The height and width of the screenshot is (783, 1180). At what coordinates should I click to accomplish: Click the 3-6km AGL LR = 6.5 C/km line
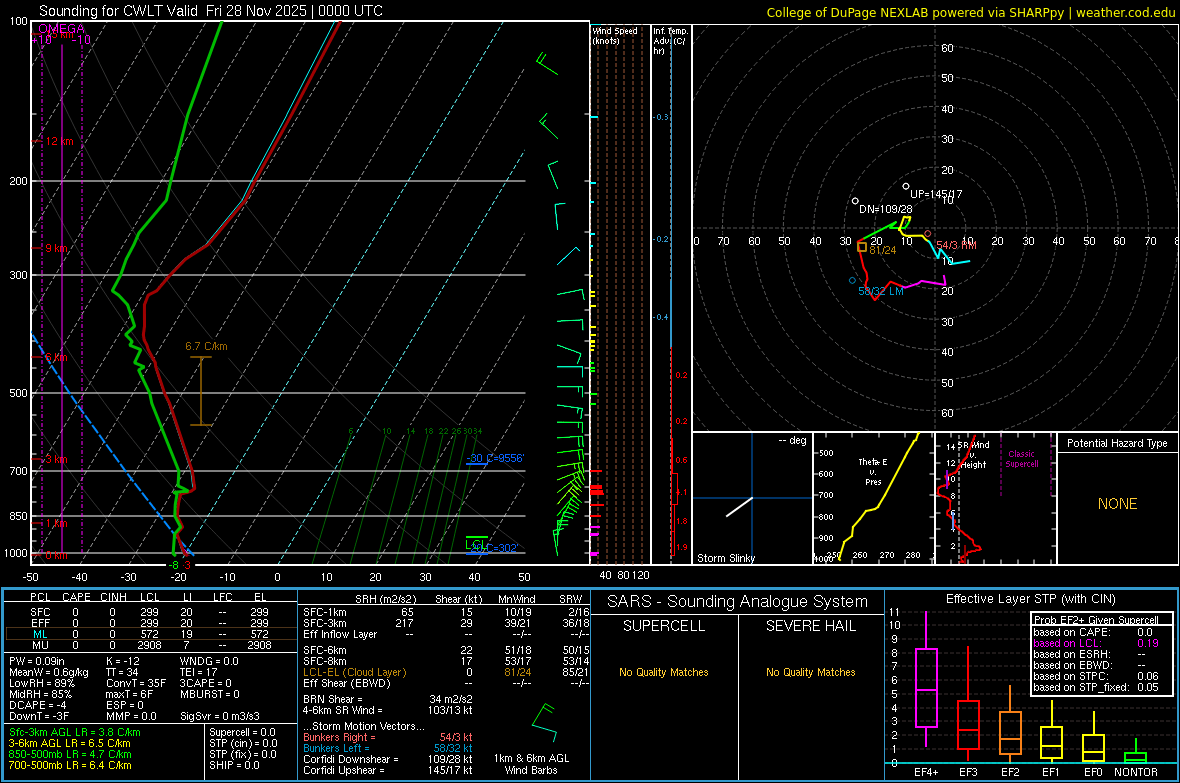point(69,742)
